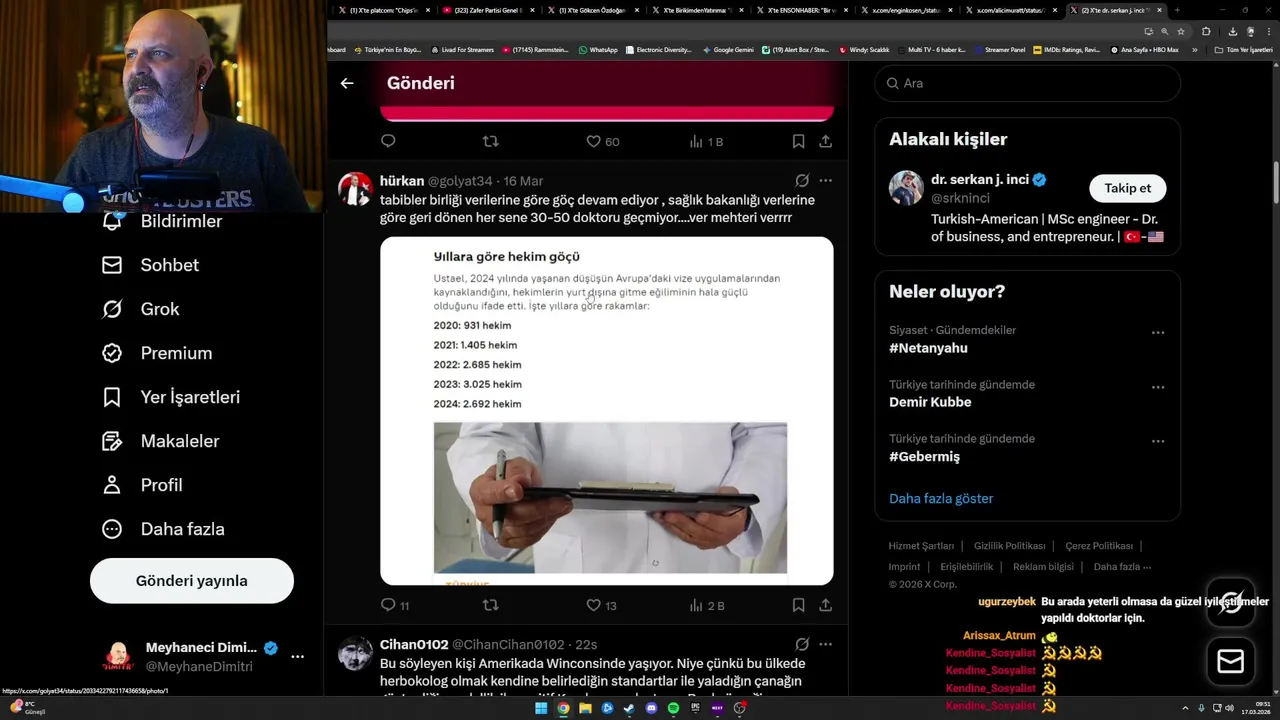Screen dimensions: 1280x720
Task: Reply to the top post above hürkan
Action: 388,142
